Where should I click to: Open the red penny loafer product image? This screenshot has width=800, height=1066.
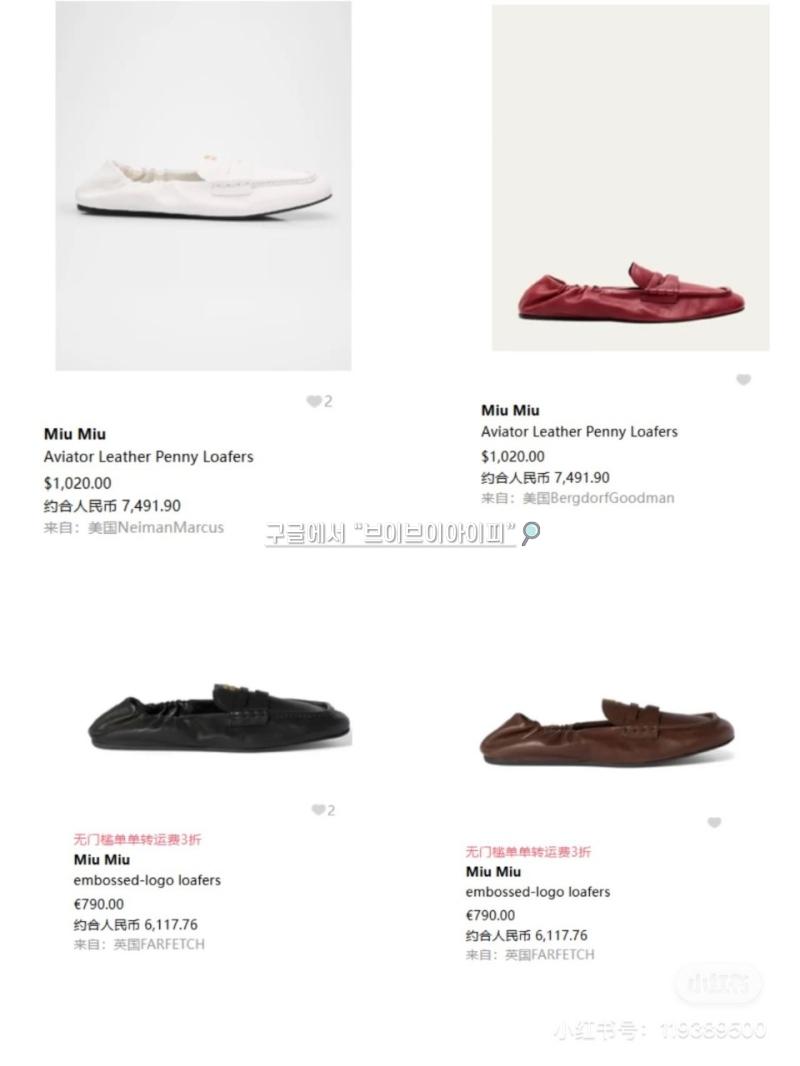(x=631, y=177)
